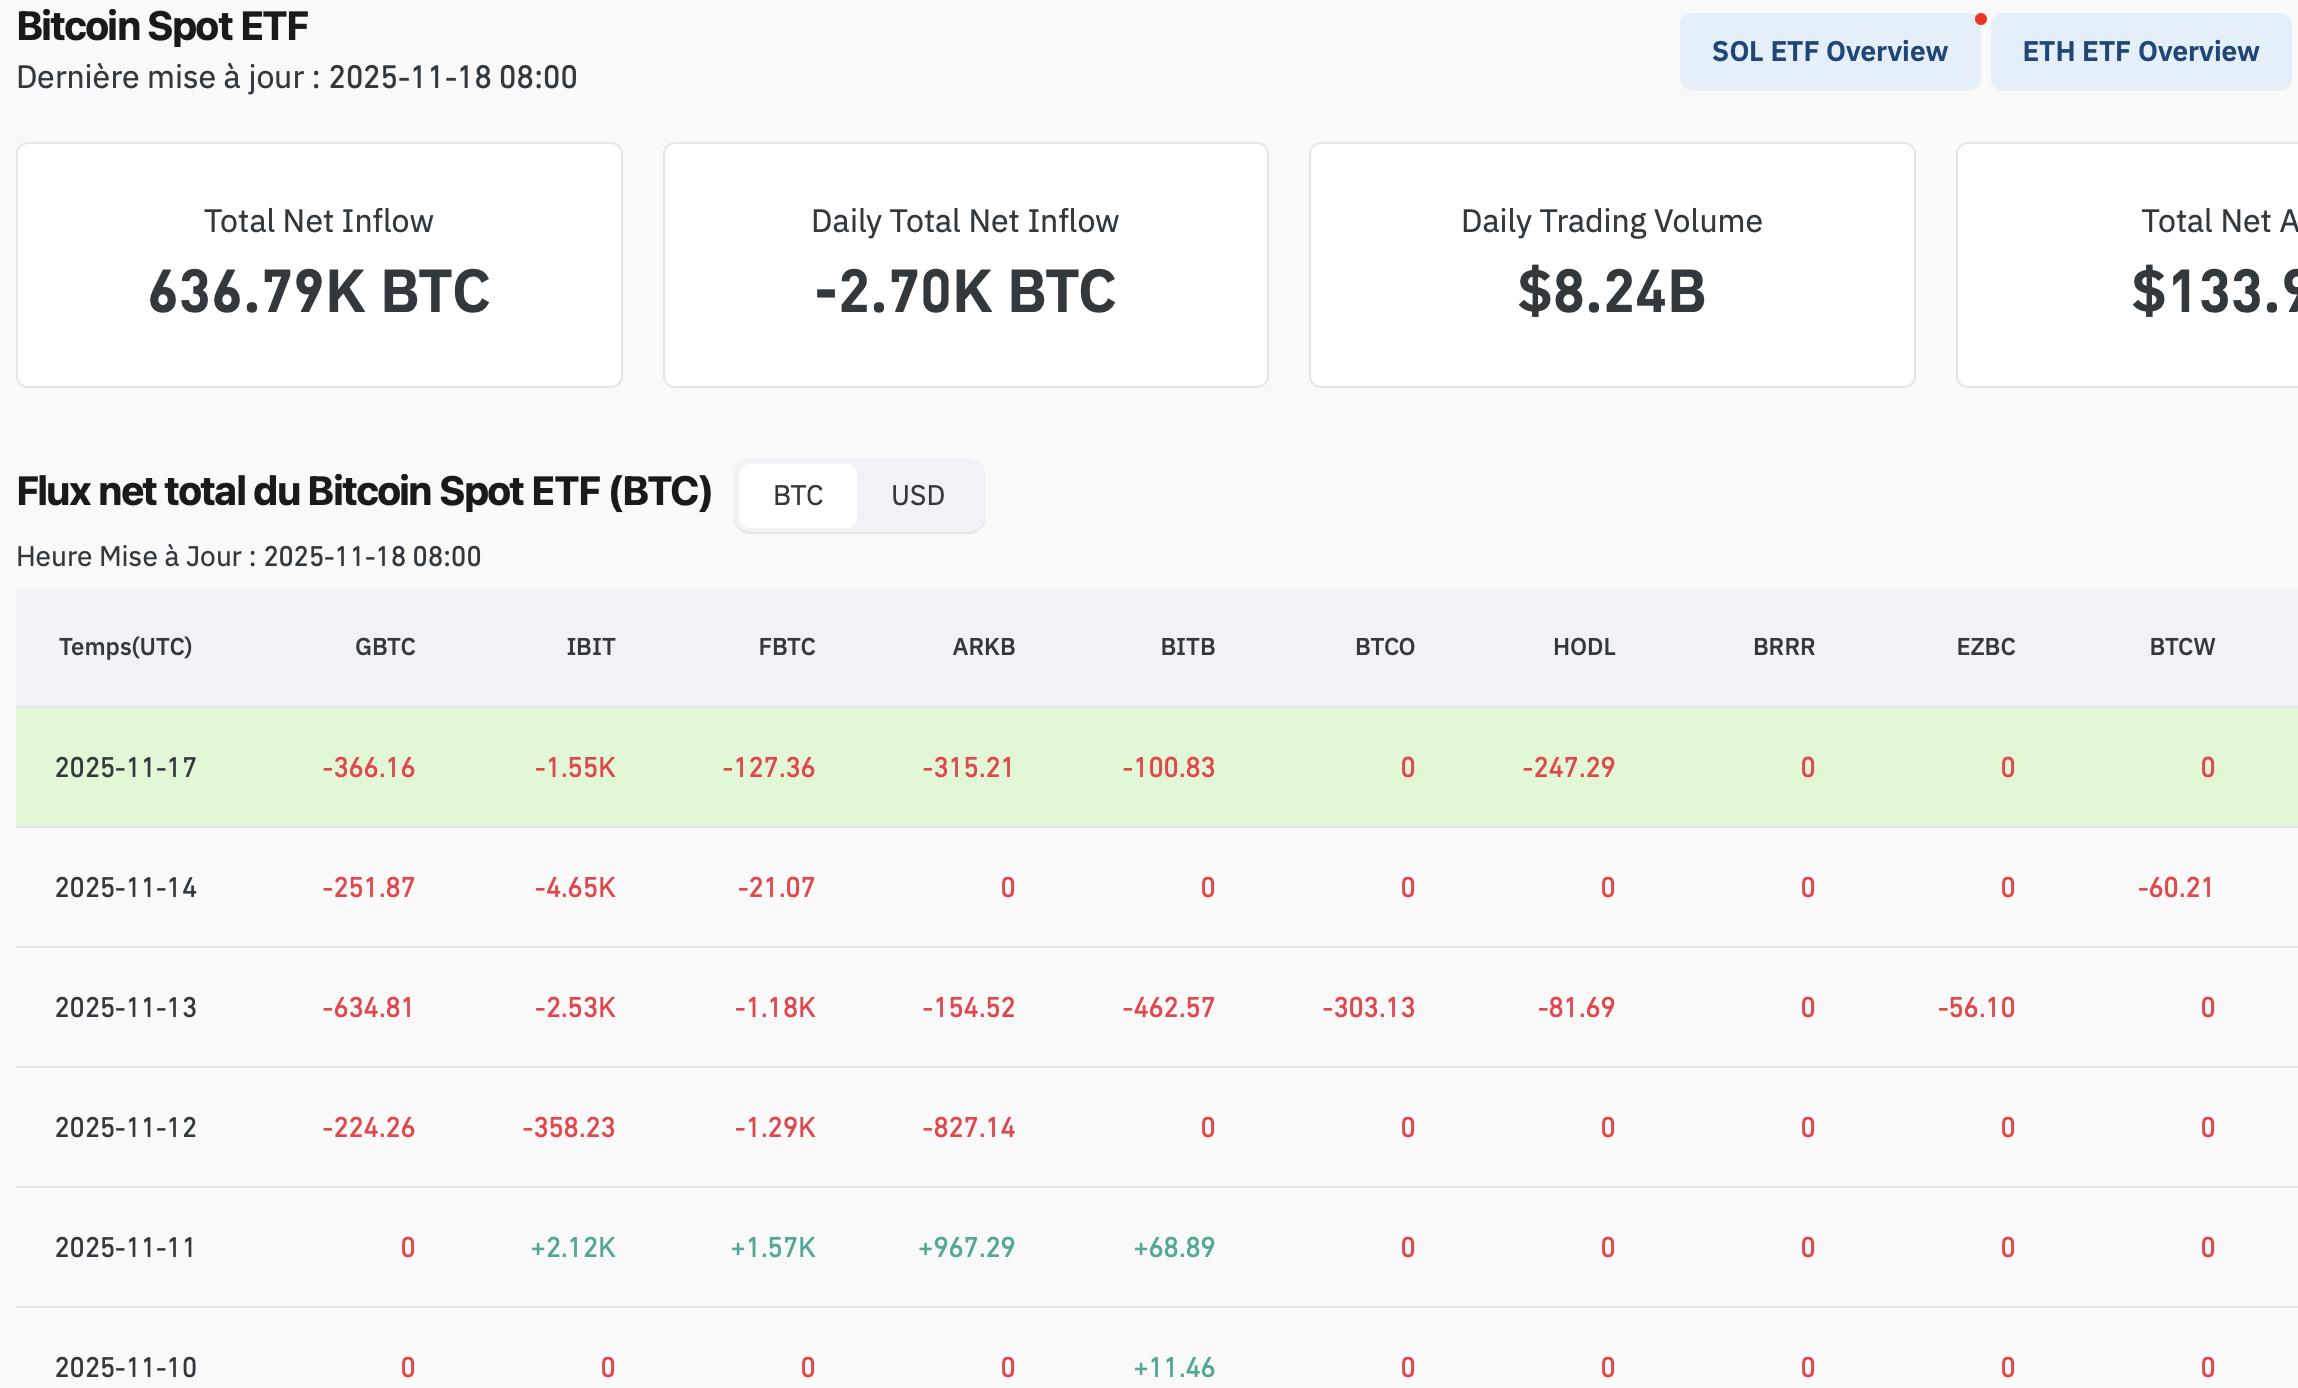Click the GBTC column header
2298x1388 pixels.
pyautogui.click(x=385, y=647)
